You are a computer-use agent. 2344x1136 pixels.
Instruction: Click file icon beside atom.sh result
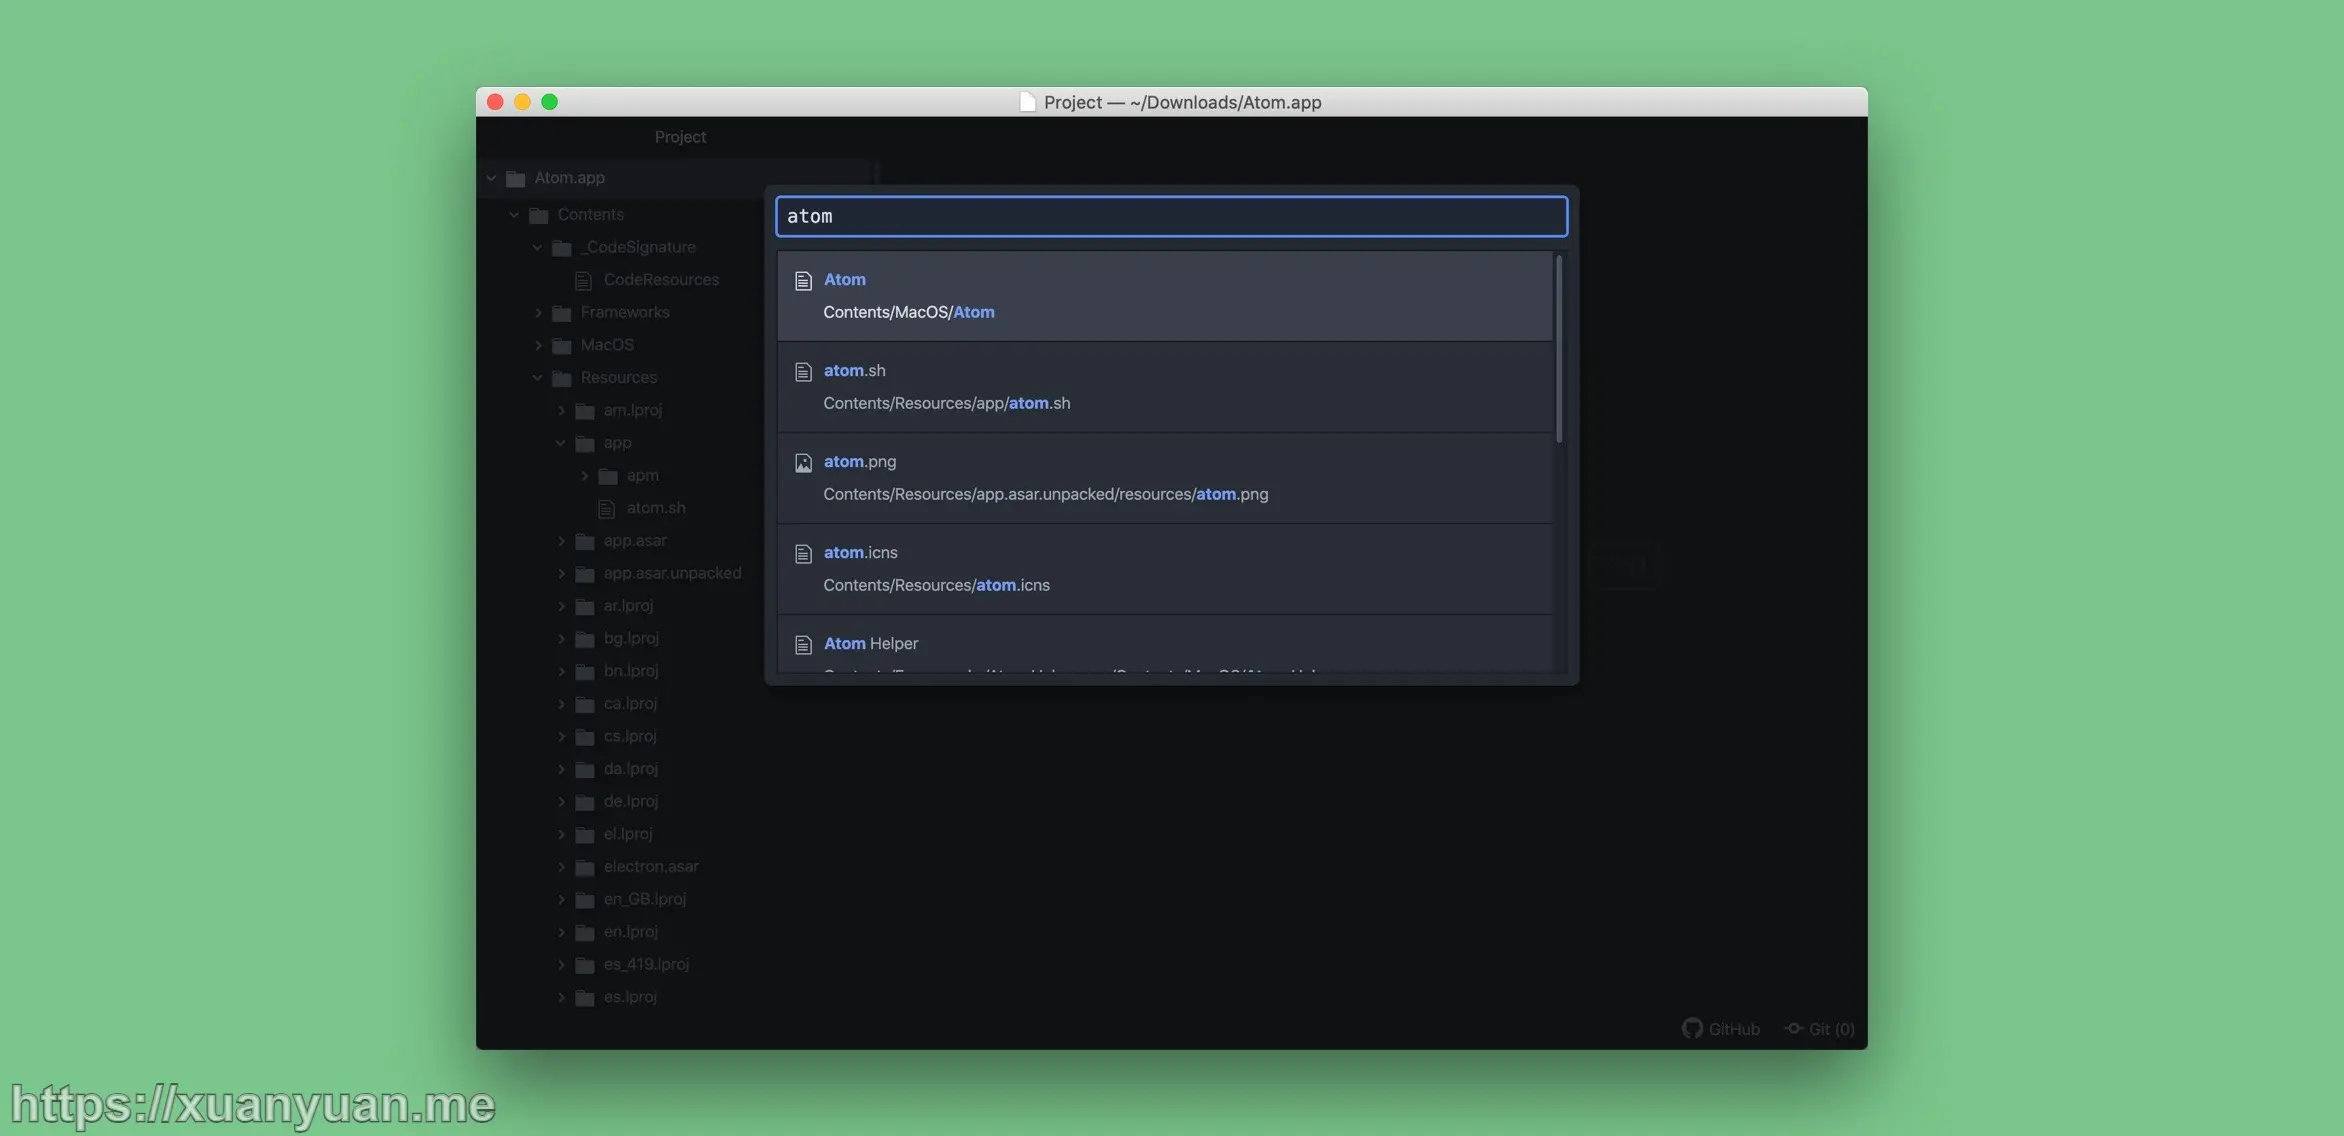pos(803,372)
